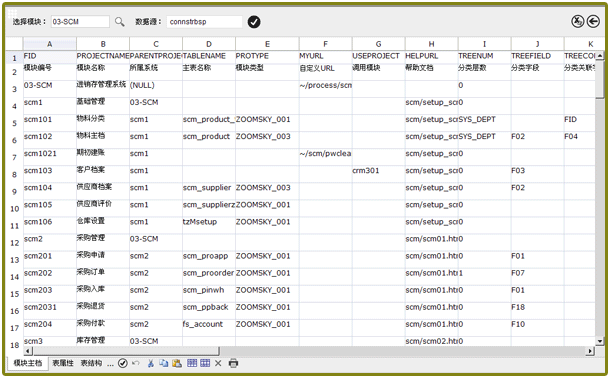This screenshot has height=378, width=610.
Task: Click the FID header cell in row 1
Action: point(49,56)
